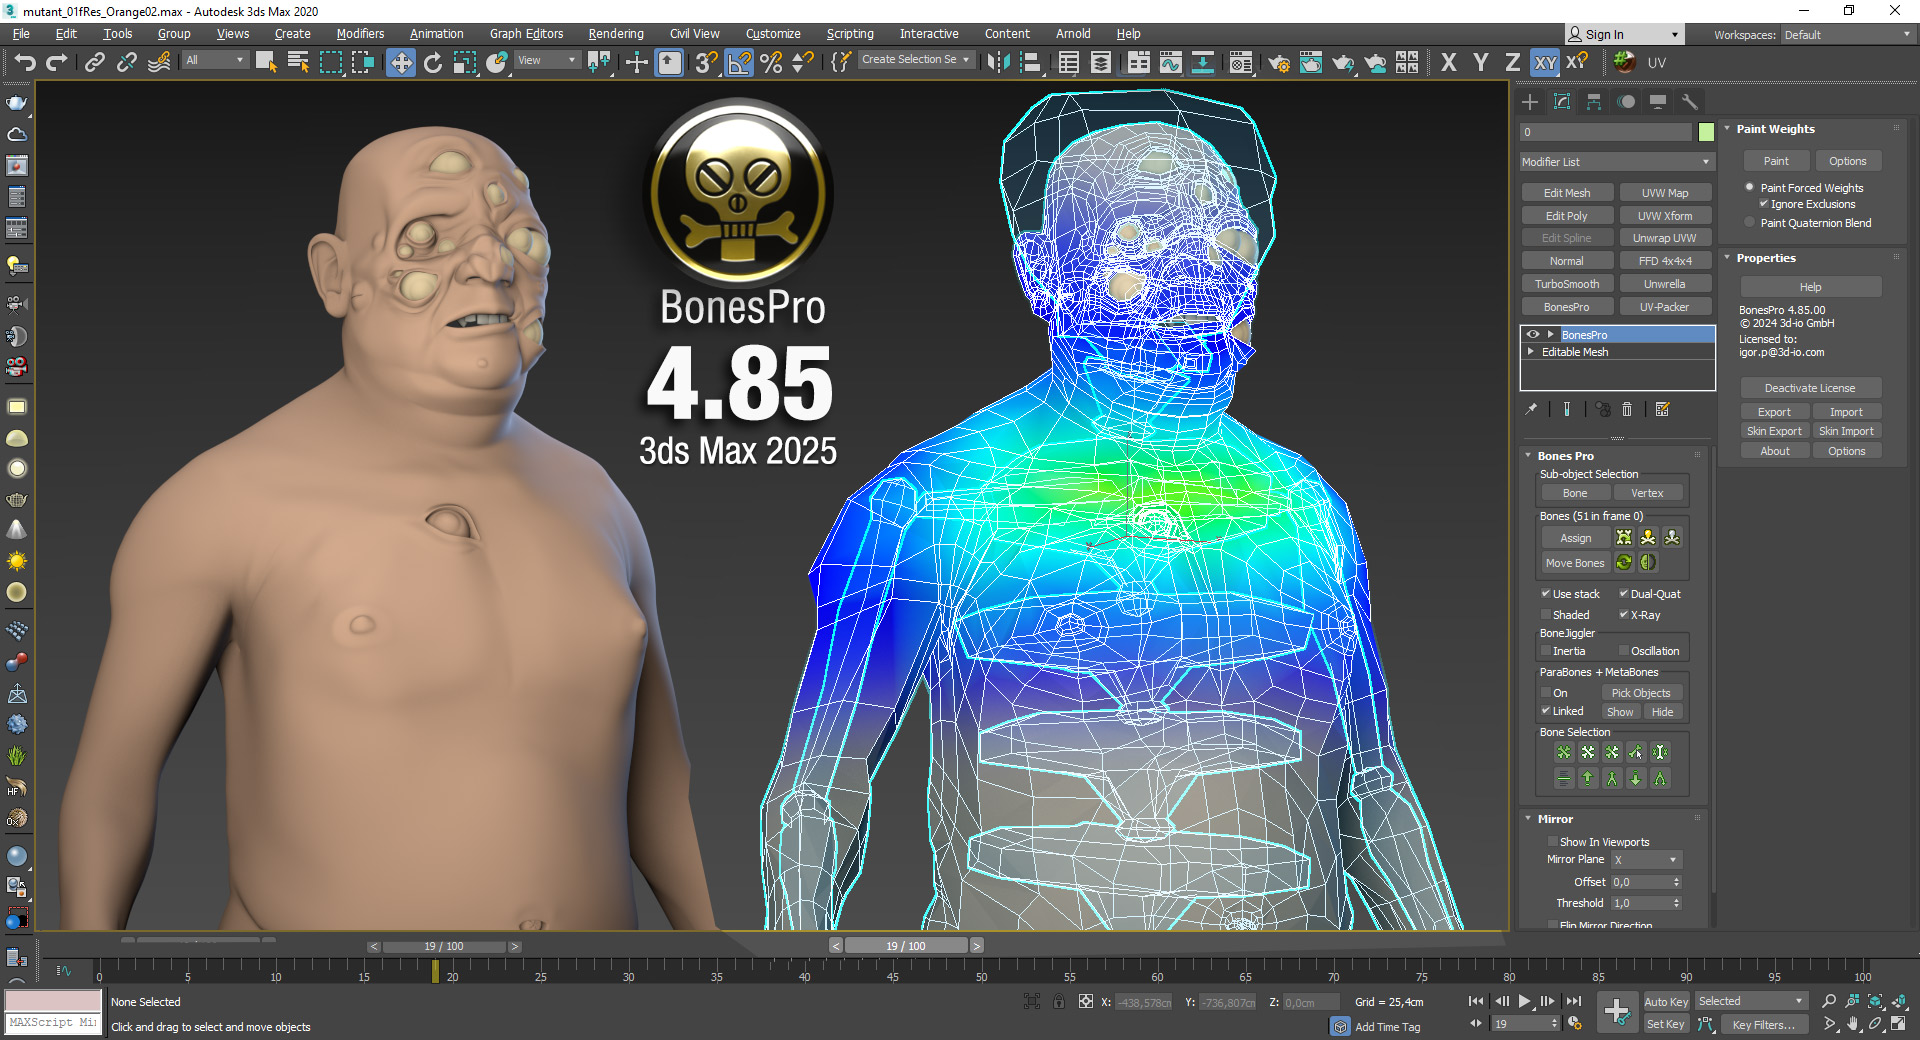
Task: Click the Assign bones button
Action: (1576, 538)
